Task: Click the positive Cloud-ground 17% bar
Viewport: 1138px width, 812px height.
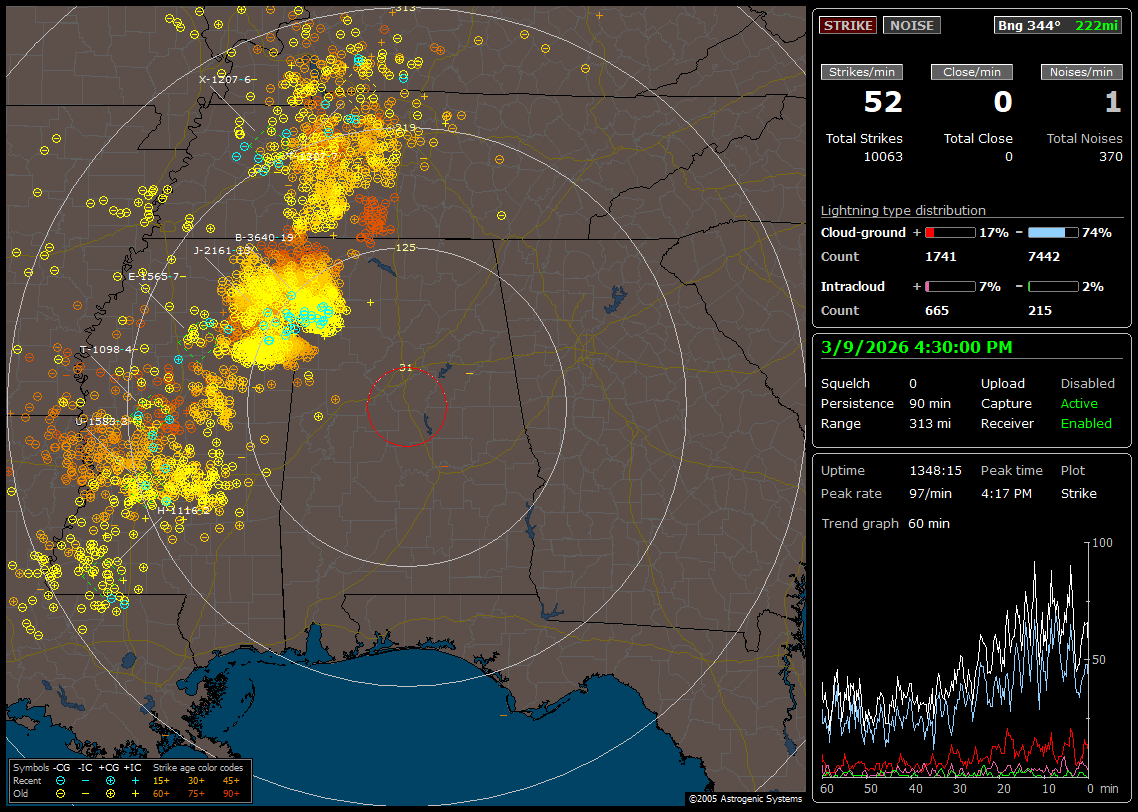Action: click(x=949, y=232)
